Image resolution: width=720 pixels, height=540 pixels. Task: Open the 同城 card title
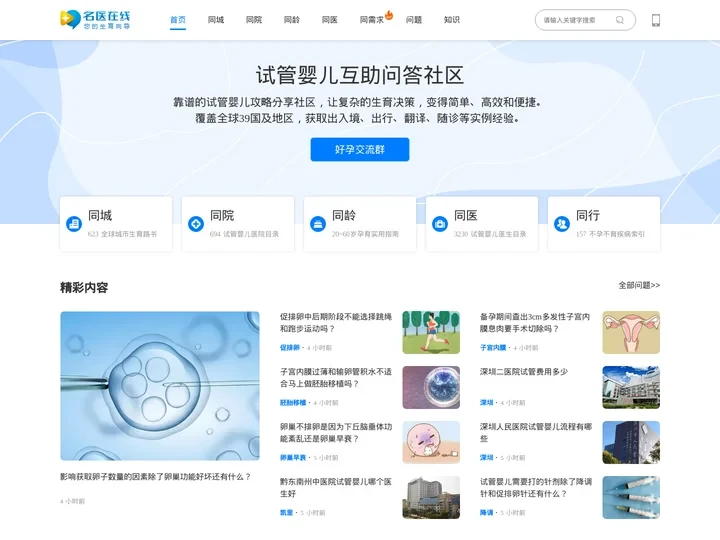point(100,215)
